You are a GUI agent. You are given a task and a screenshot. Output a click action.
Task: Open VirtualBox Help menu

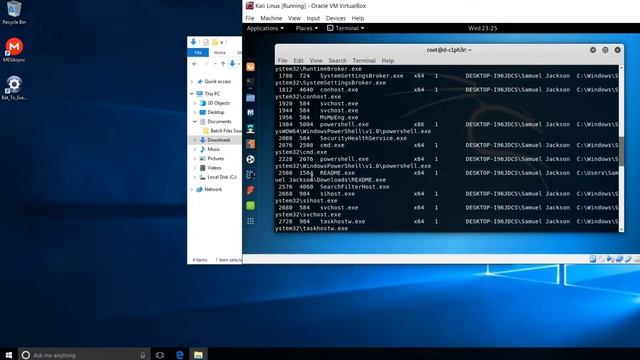coord(358,18)
